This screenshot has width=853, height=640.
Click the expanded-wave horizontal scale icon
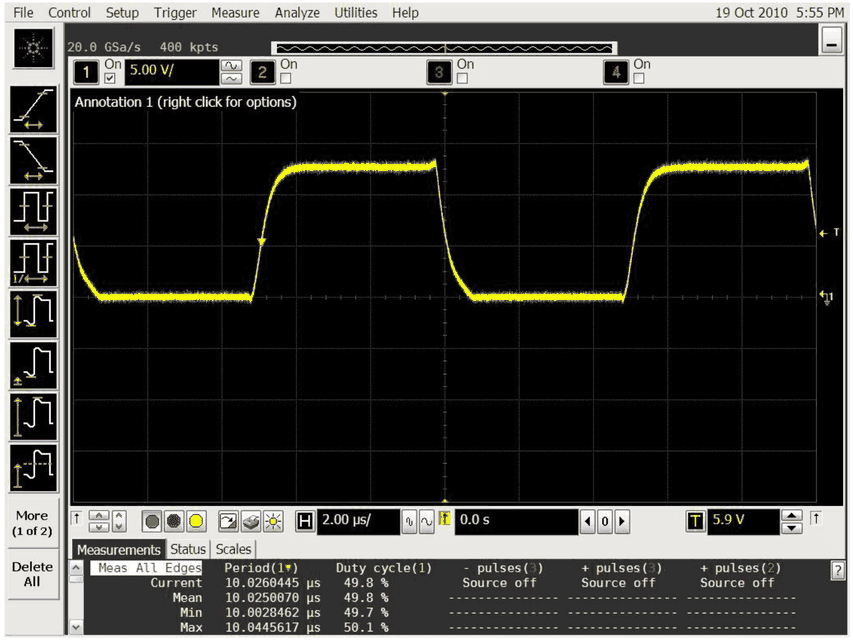426,522
